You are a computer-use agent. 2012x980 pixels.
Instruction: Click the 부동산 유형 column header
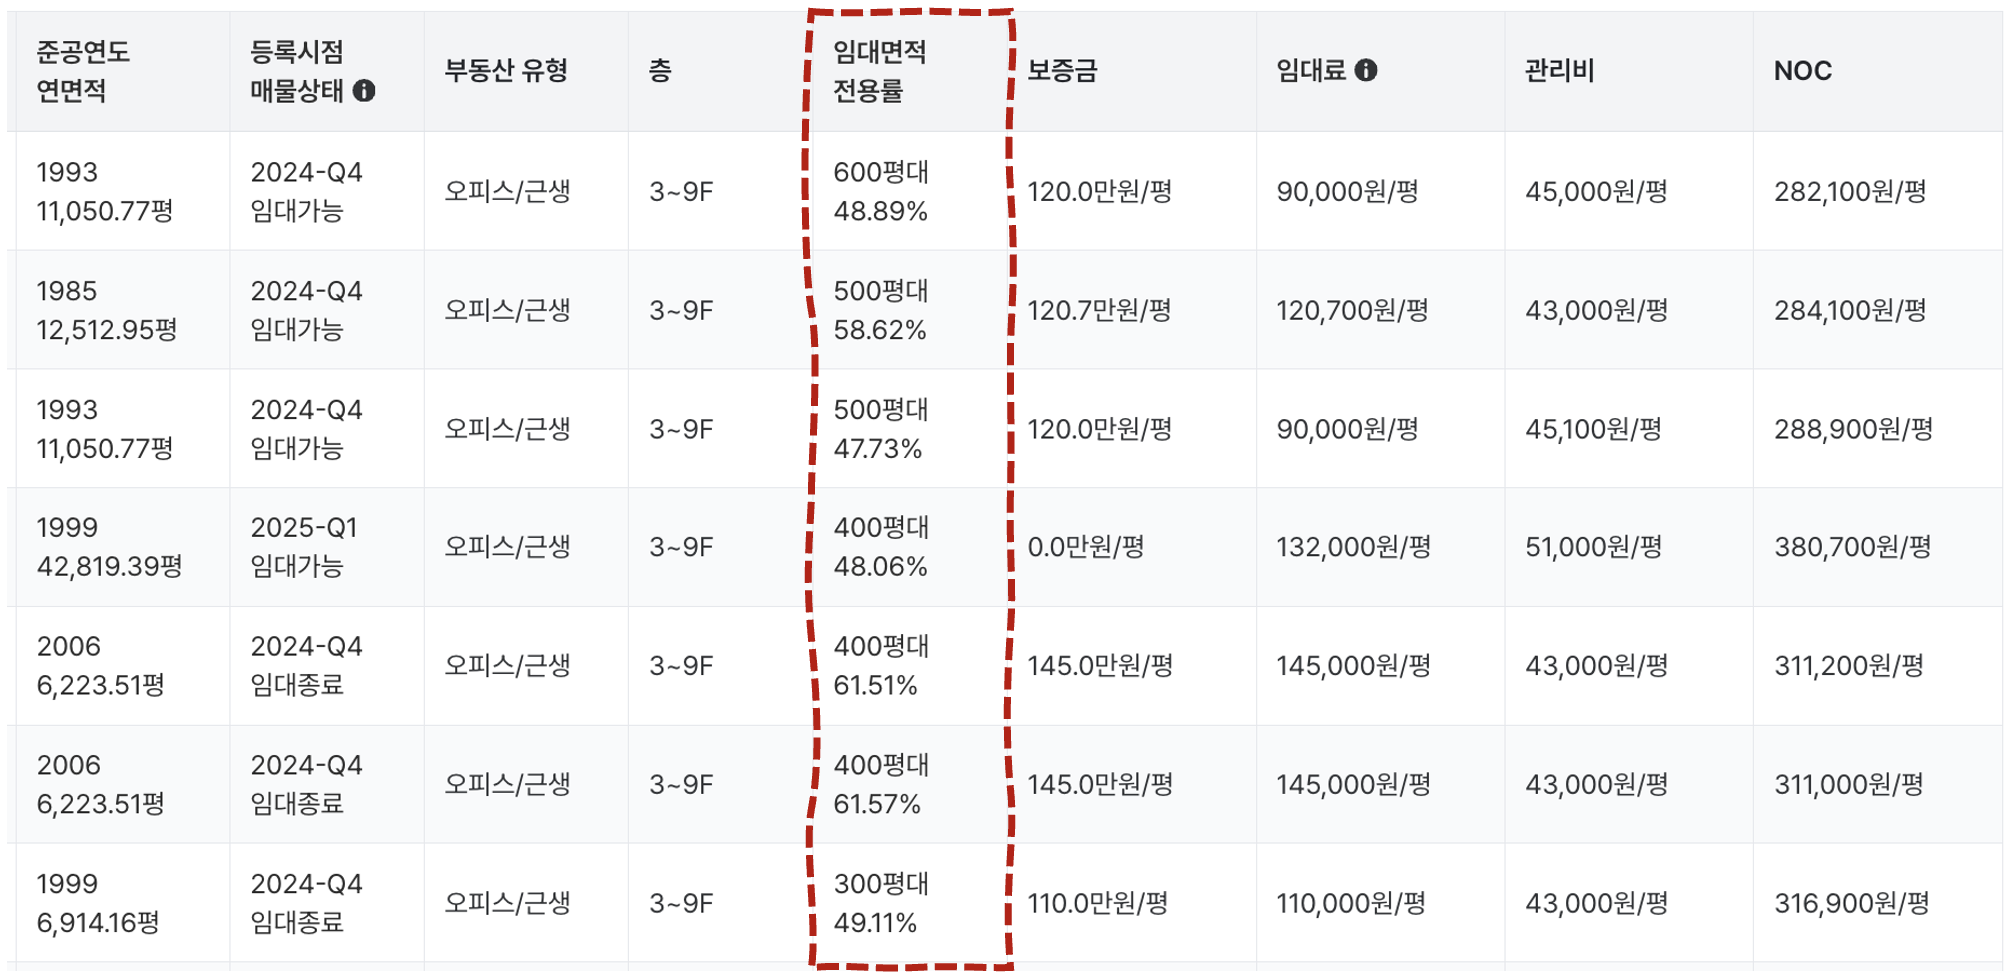pos(506,71)
